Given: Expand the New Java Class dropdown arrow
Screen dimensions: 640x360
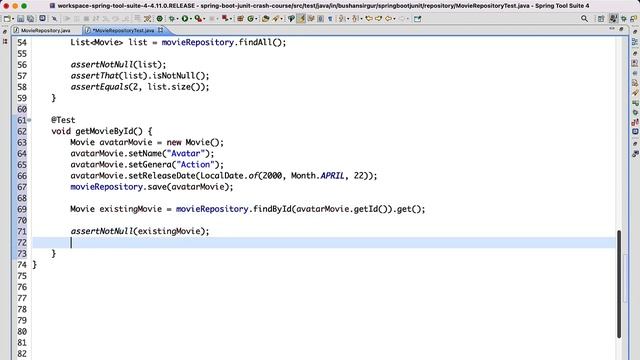Looking at the screenshot, I should click(256, 19).
